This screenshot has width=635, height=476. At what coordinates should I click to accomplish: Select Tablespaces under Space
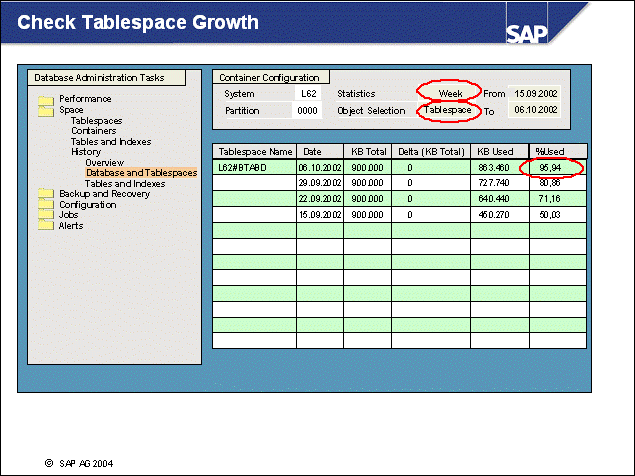(x=97, y=121)
